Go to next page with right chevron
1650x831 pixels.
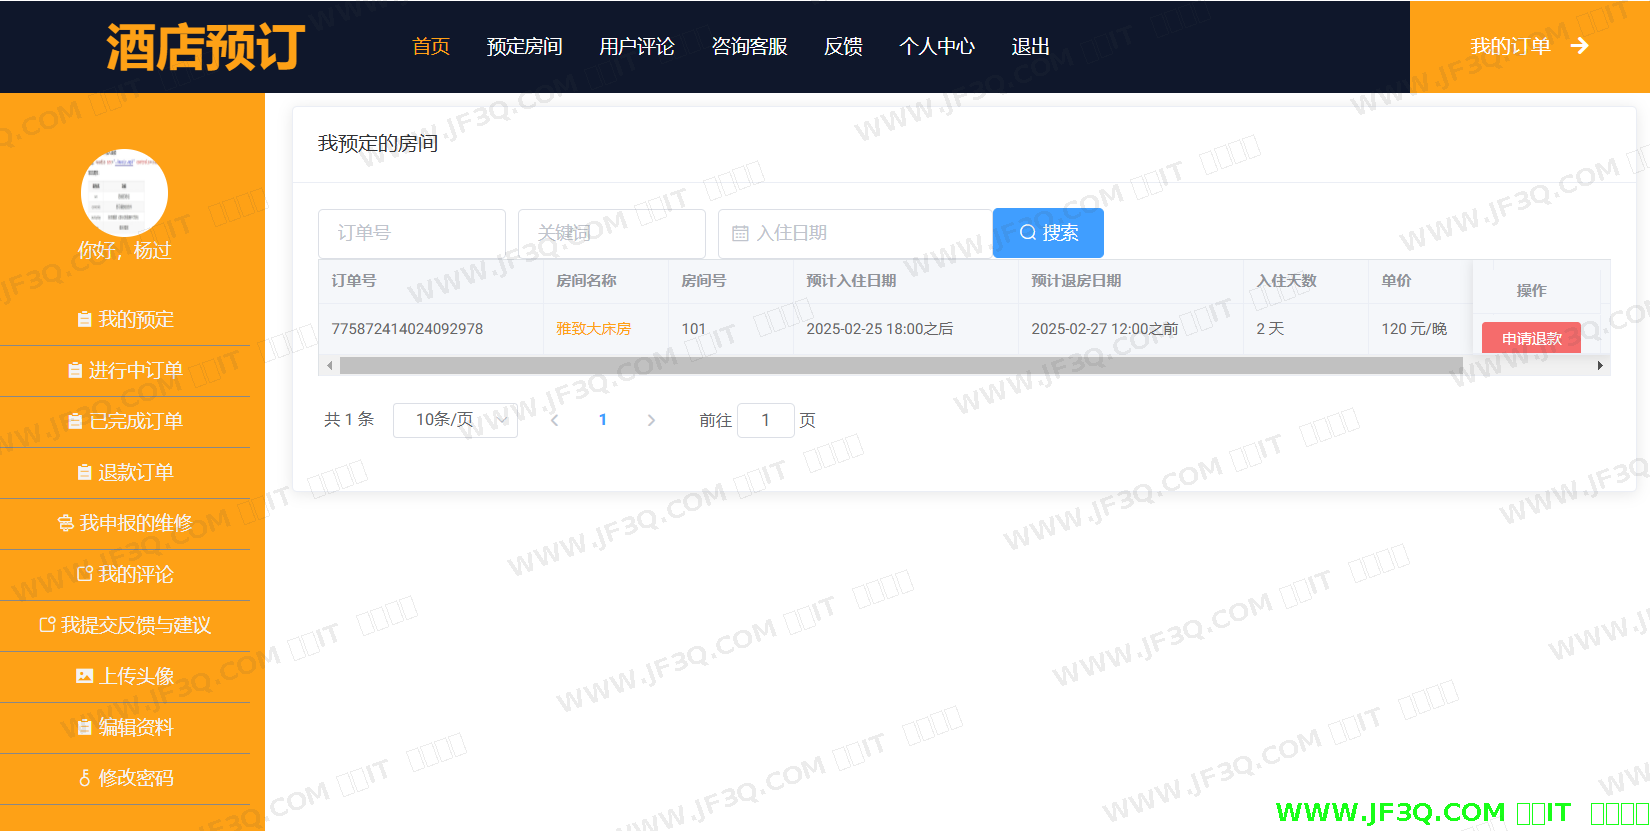(651, 420)
